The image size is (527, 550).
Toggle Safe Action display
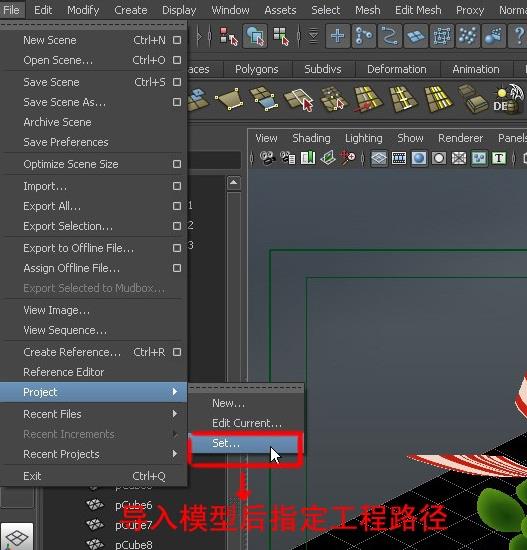pos(479,158)
